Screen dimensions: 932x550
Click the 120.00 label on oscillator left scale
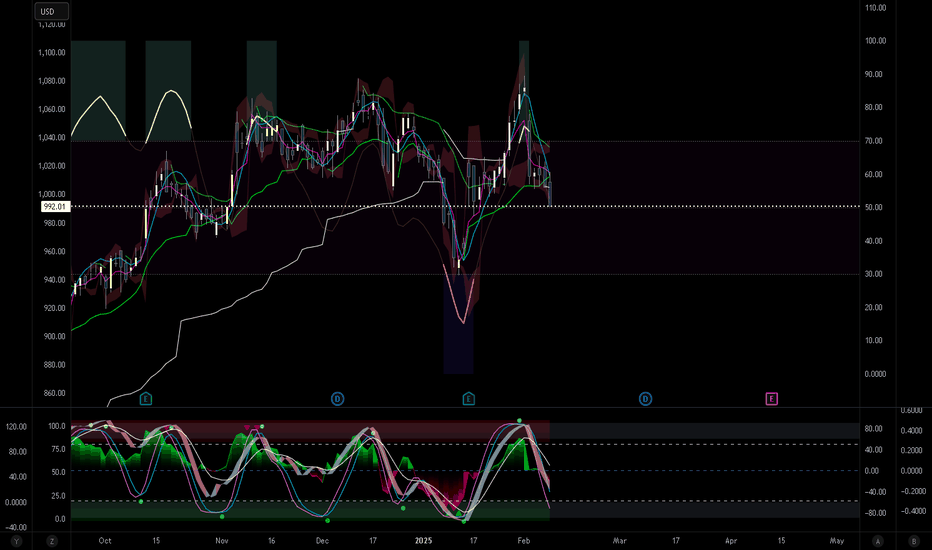pyautogui.click(x=16, y=426)
